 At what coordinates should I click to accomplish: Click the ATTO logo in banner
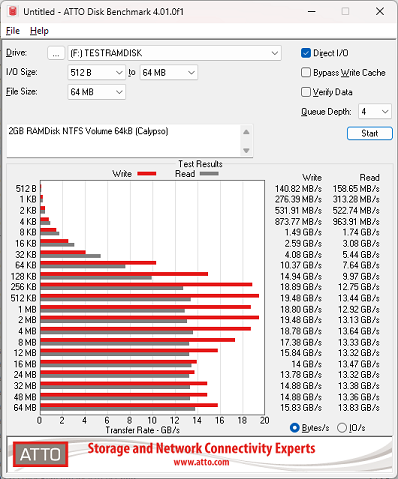41,454
